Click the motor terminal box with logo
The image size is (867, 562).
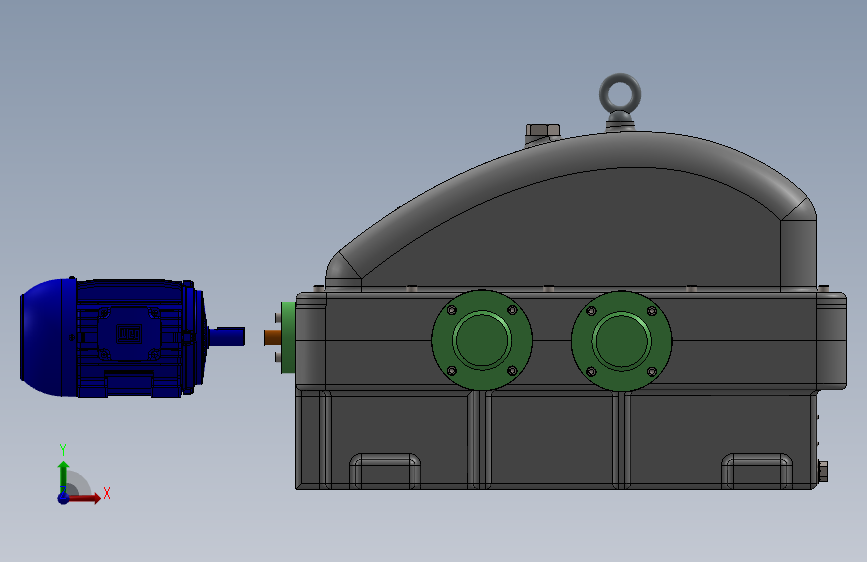[x=129, y=334]
